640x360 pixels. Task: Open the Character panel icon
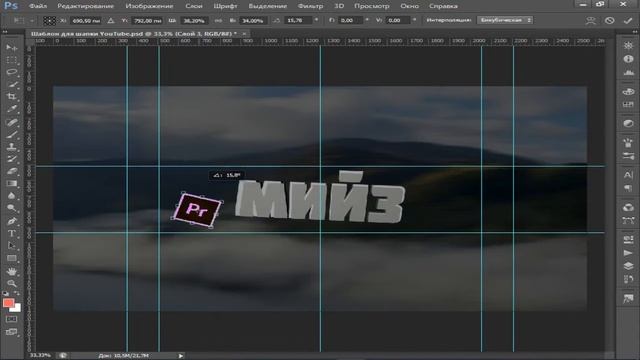(x=628, y=175)
